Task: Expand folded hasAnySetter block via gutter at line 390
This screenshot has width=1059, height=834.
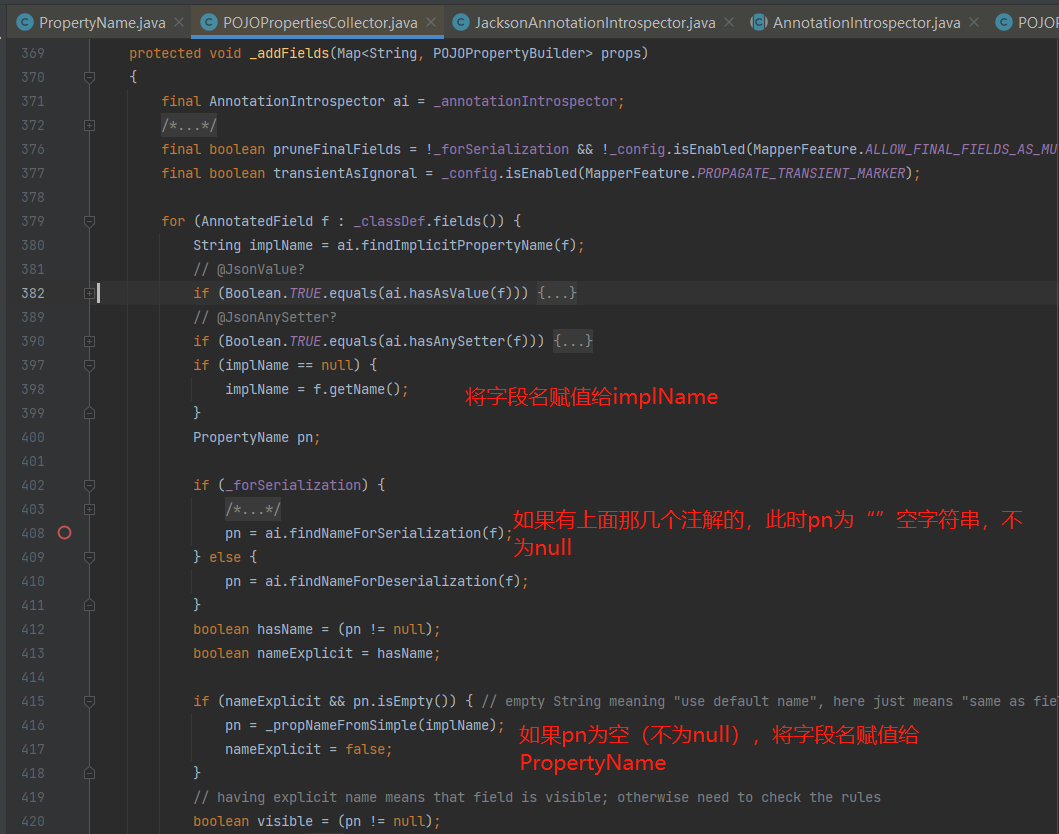Action: coord(89,341)
